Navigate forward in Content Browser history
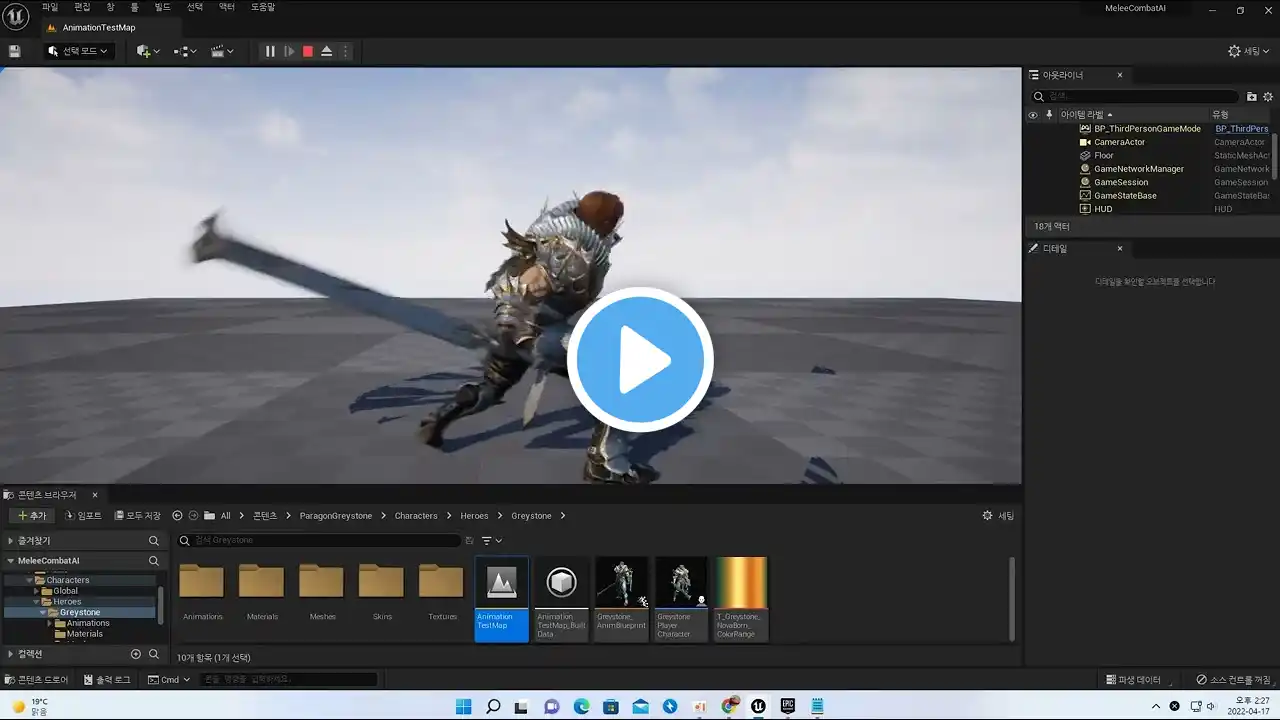This screenshot has width=1280, height=720. tap(193, 516)
